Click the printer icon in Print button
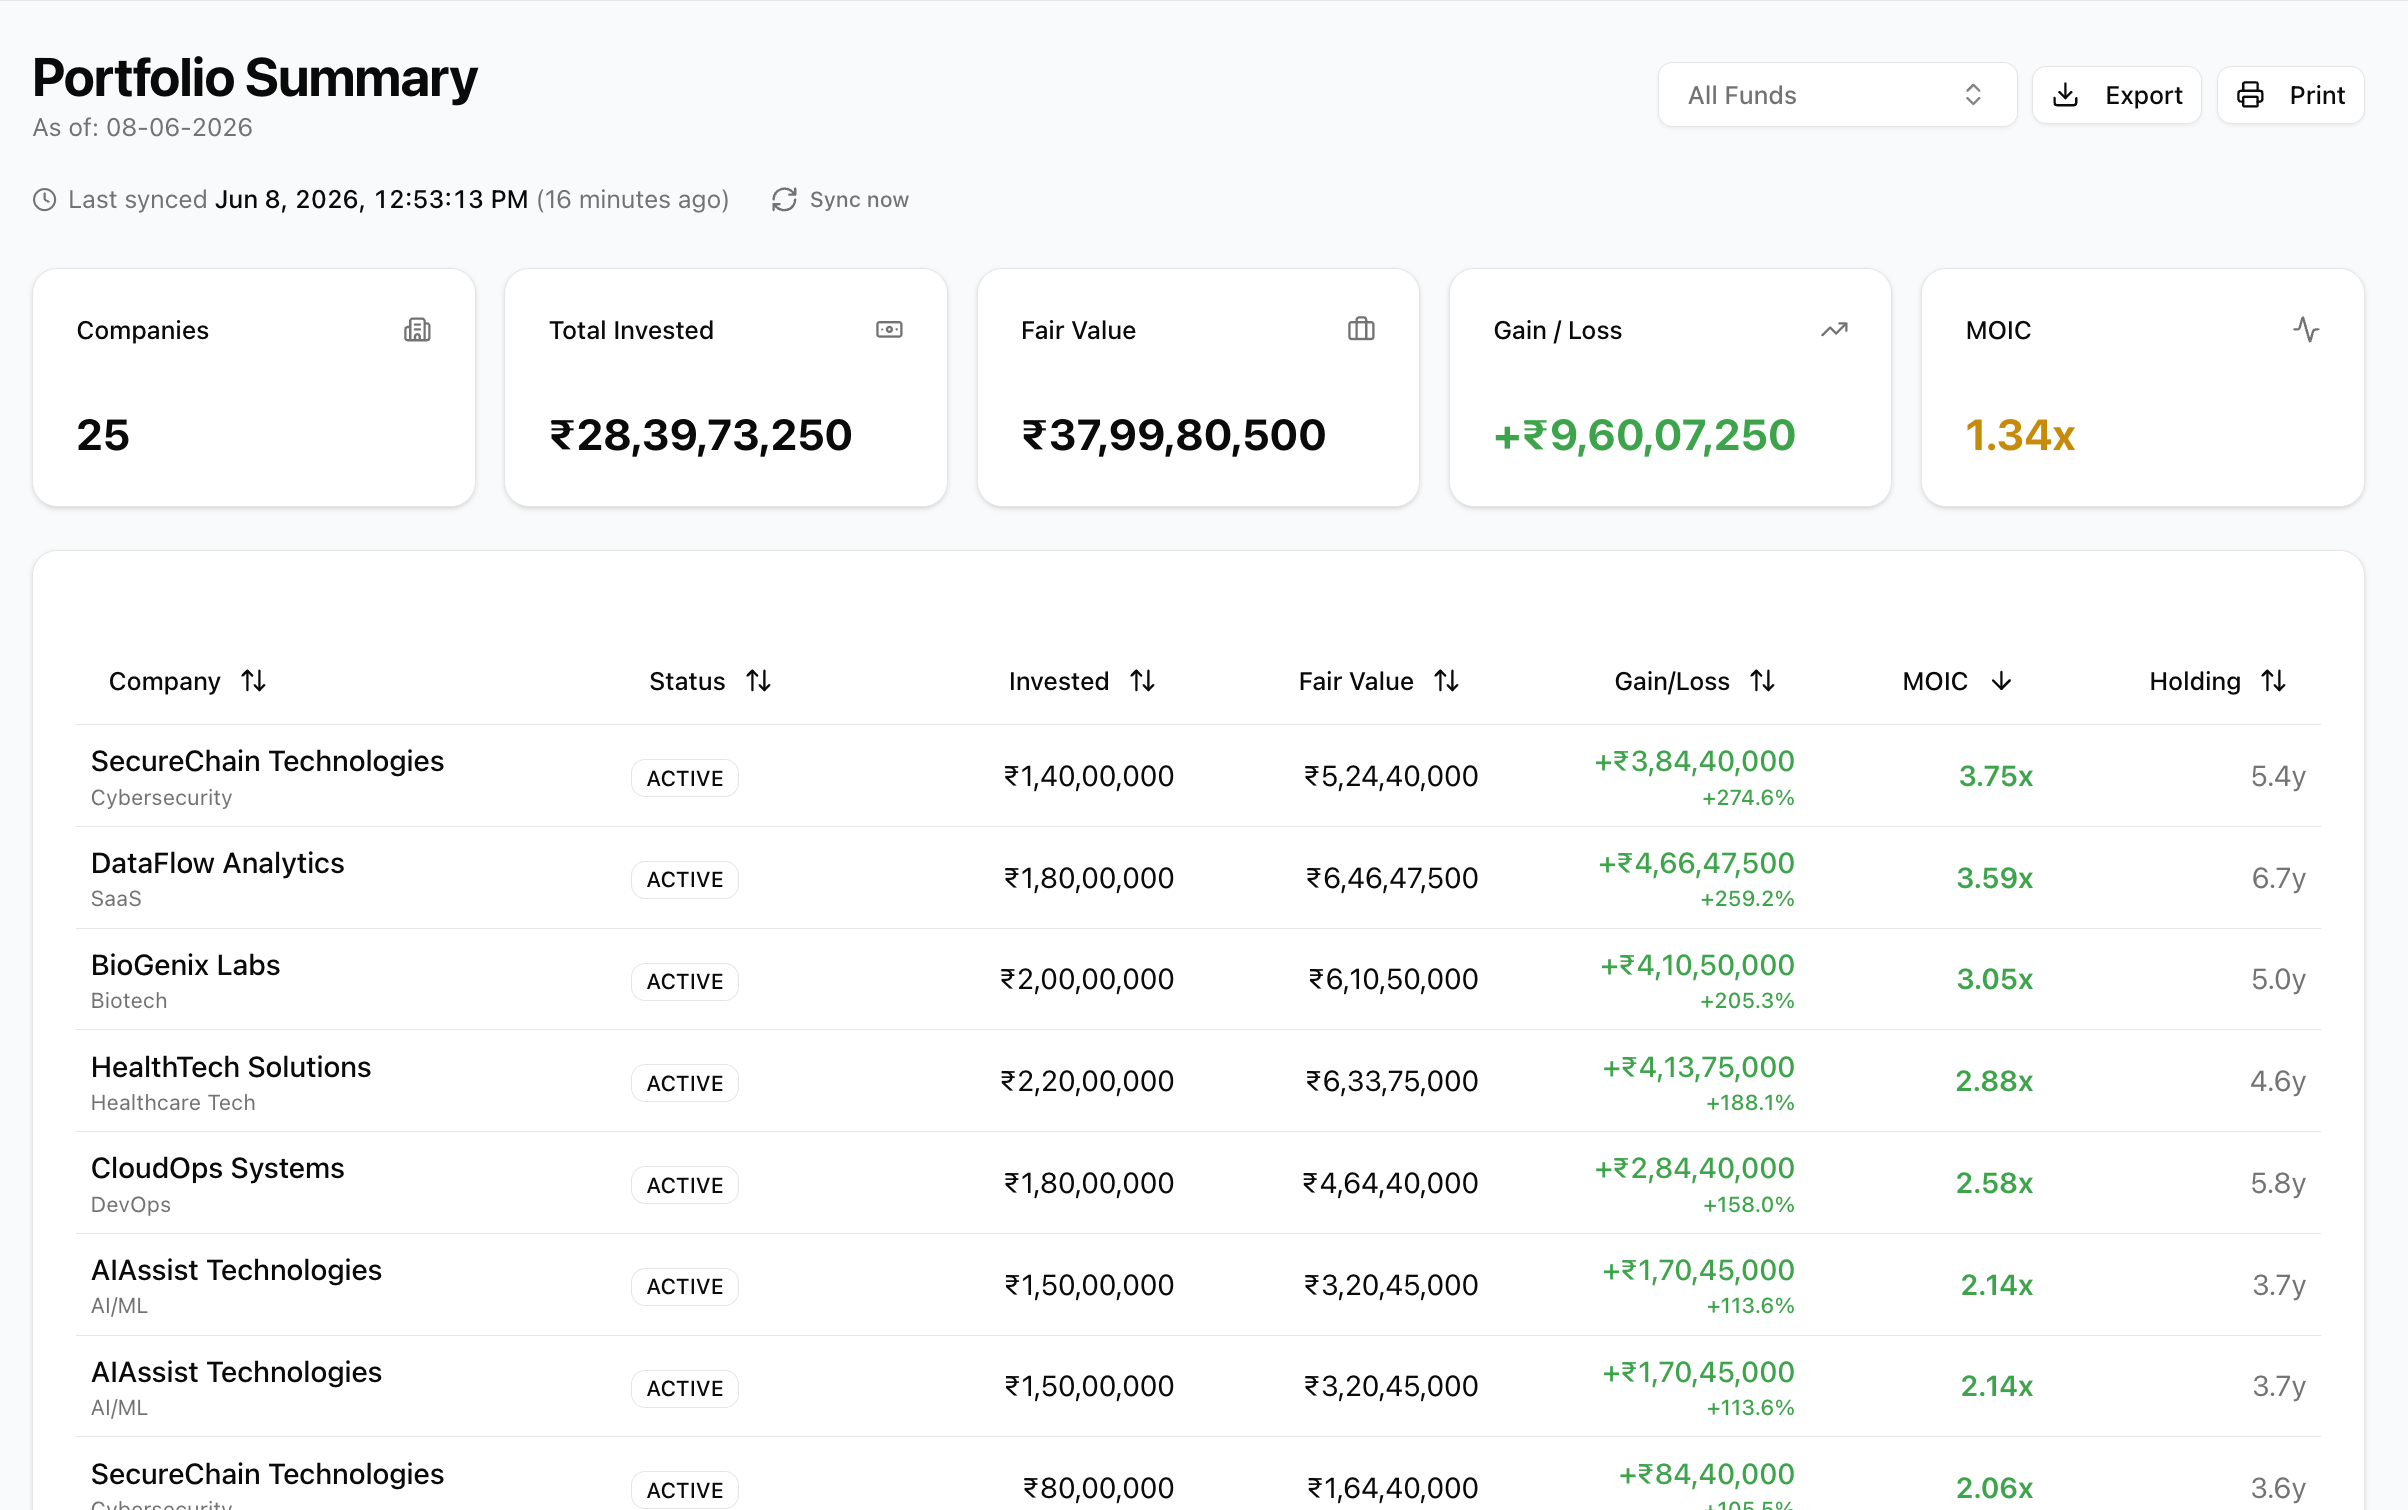 point(2250,95)
